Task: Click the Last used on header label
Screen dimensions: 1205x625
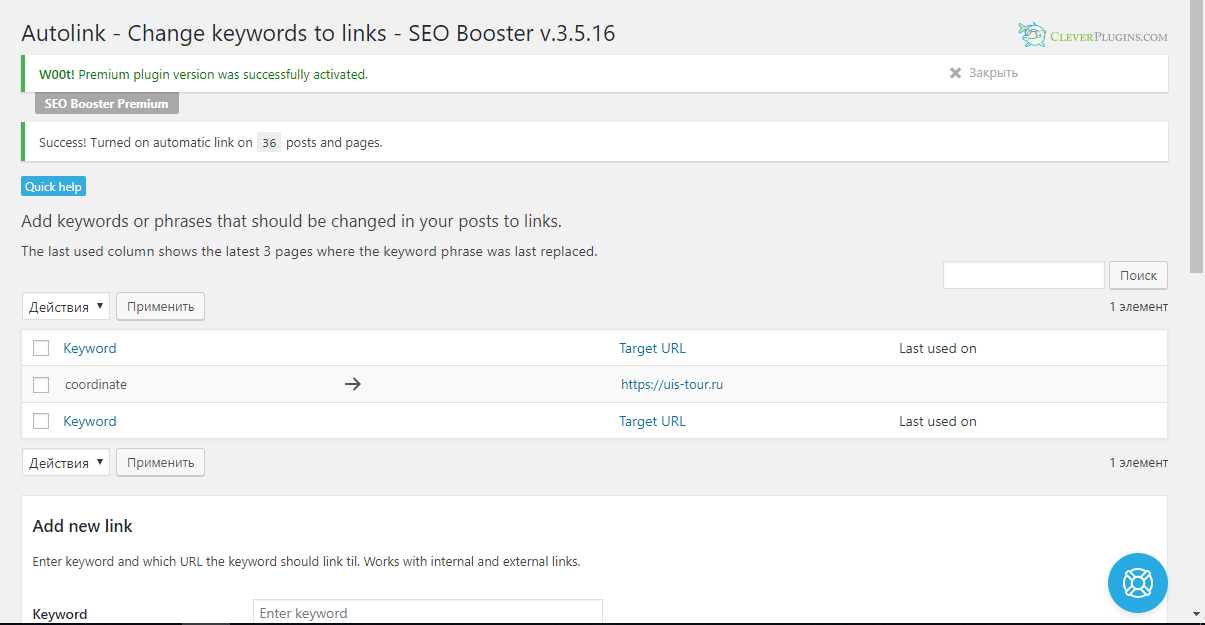Action: tap(938, 348)
